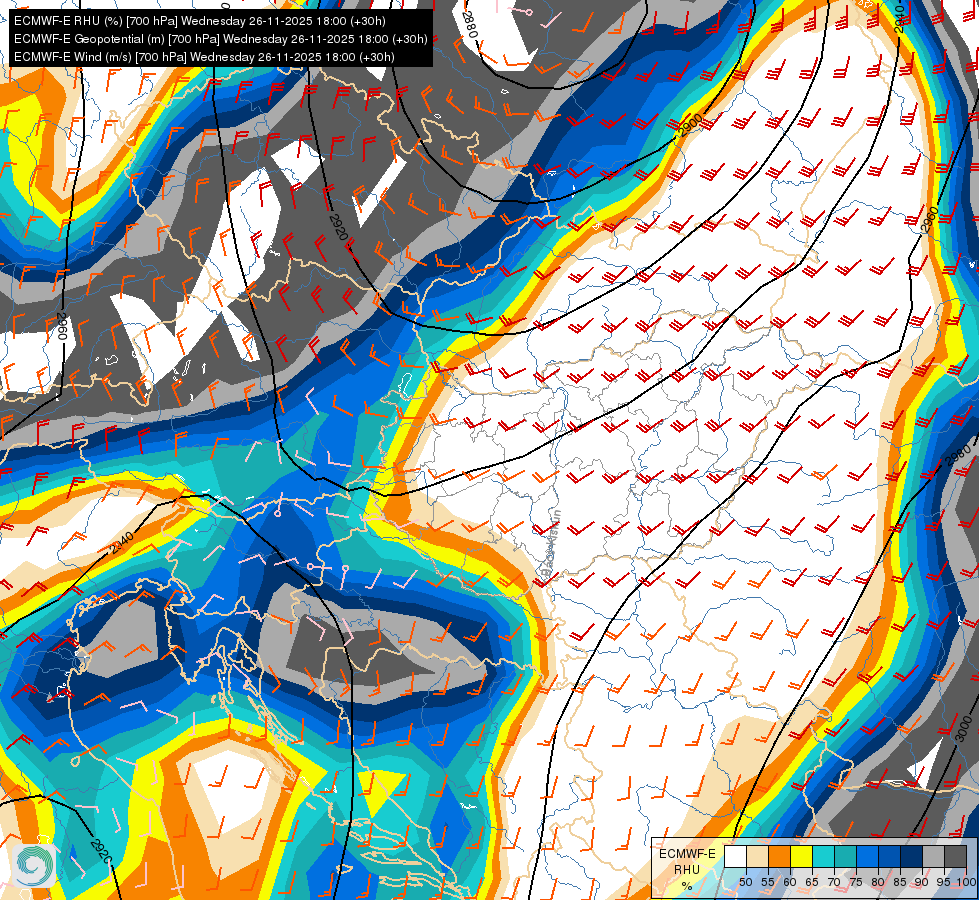979x900 pixels.
Task: Pick the cyan 65–70% legend swatch
Action: [x=824, y=856]
